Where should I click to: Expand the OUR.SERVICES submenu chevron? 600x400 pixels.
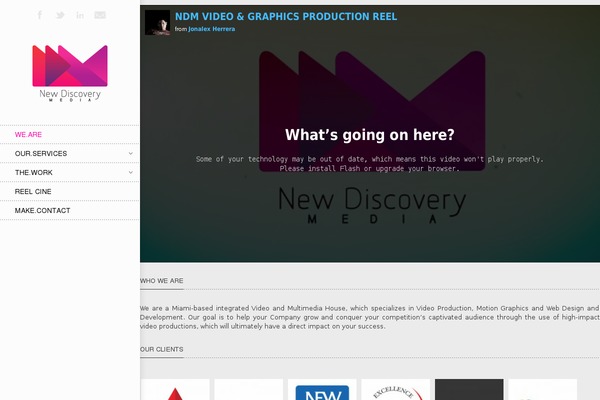[x=130, y=153]
